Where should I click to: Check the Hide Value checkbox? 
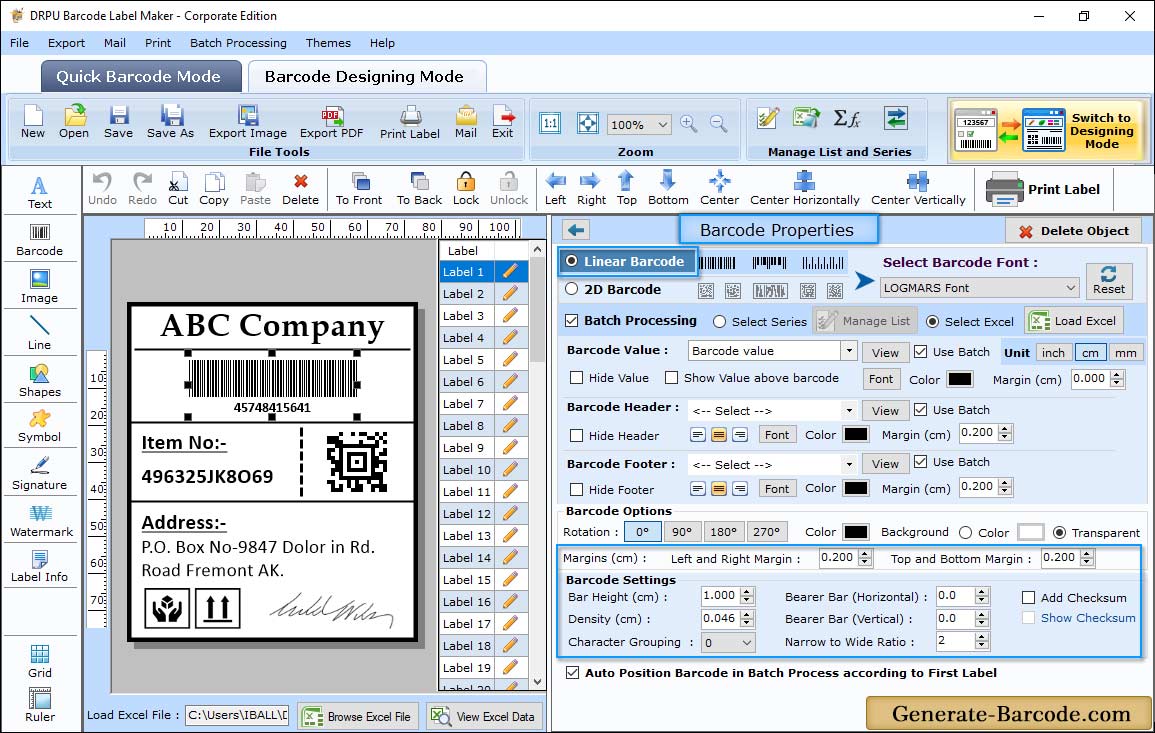(577, 378)
